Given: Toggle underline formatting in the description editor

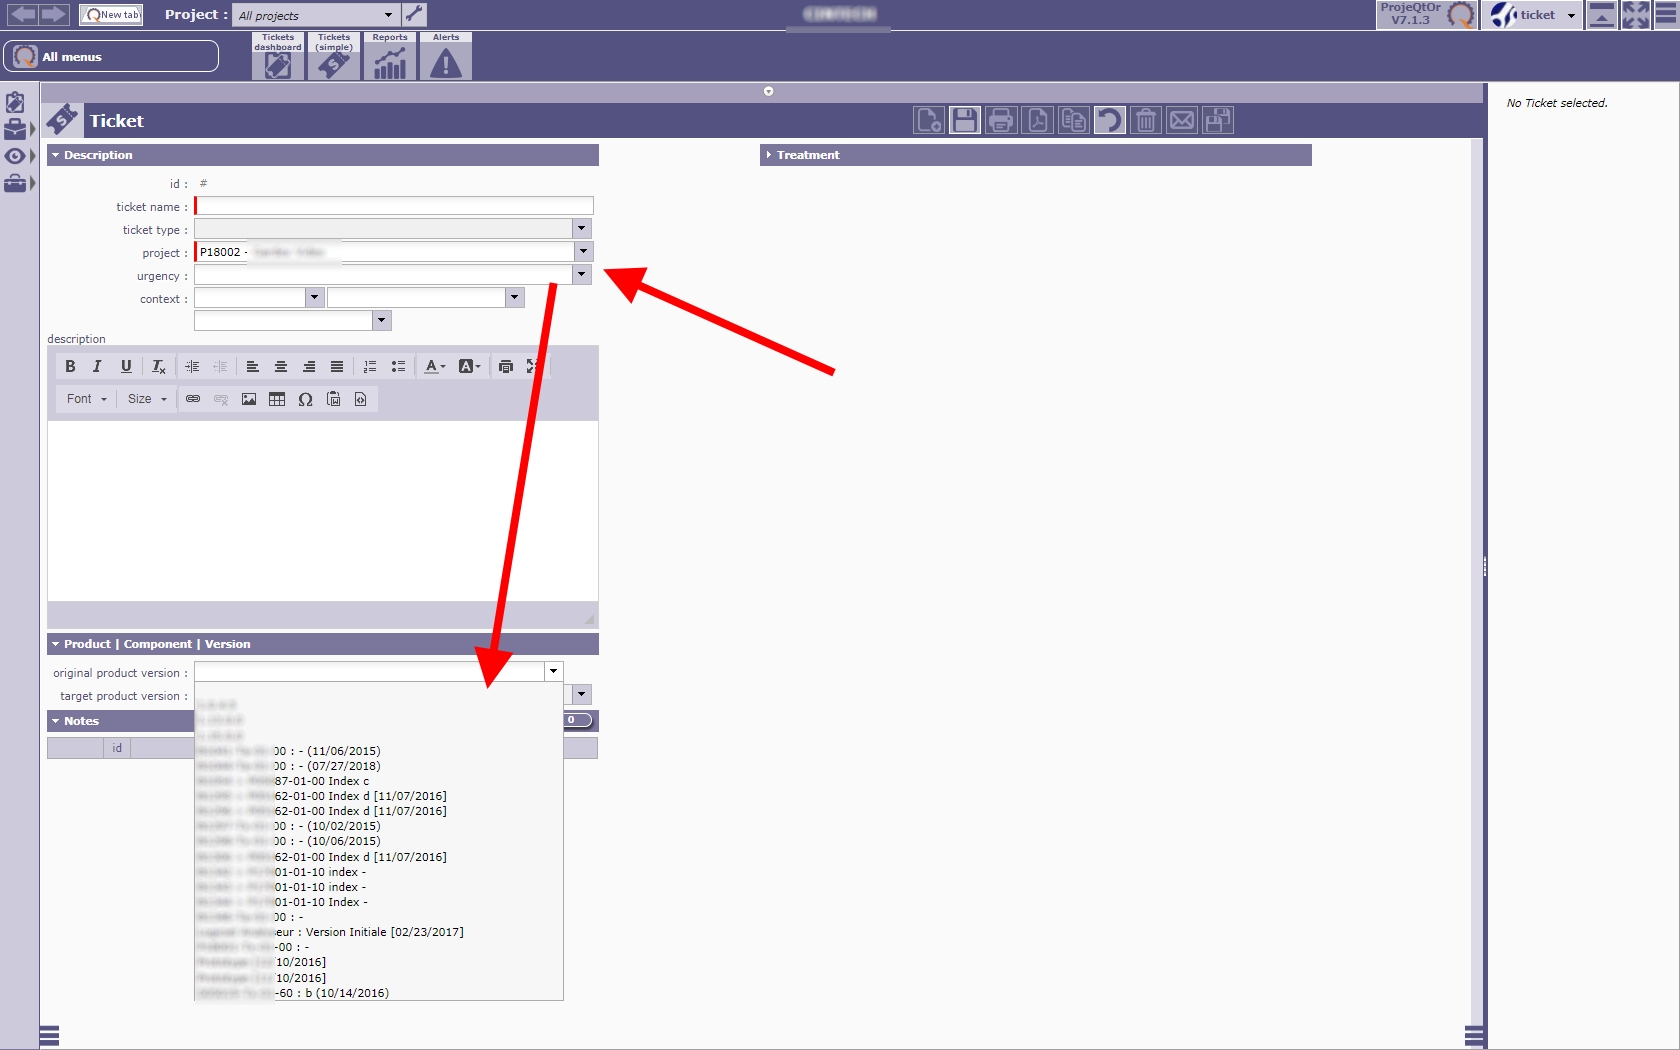Looking at the screenshot, I should tap(126, 367).
